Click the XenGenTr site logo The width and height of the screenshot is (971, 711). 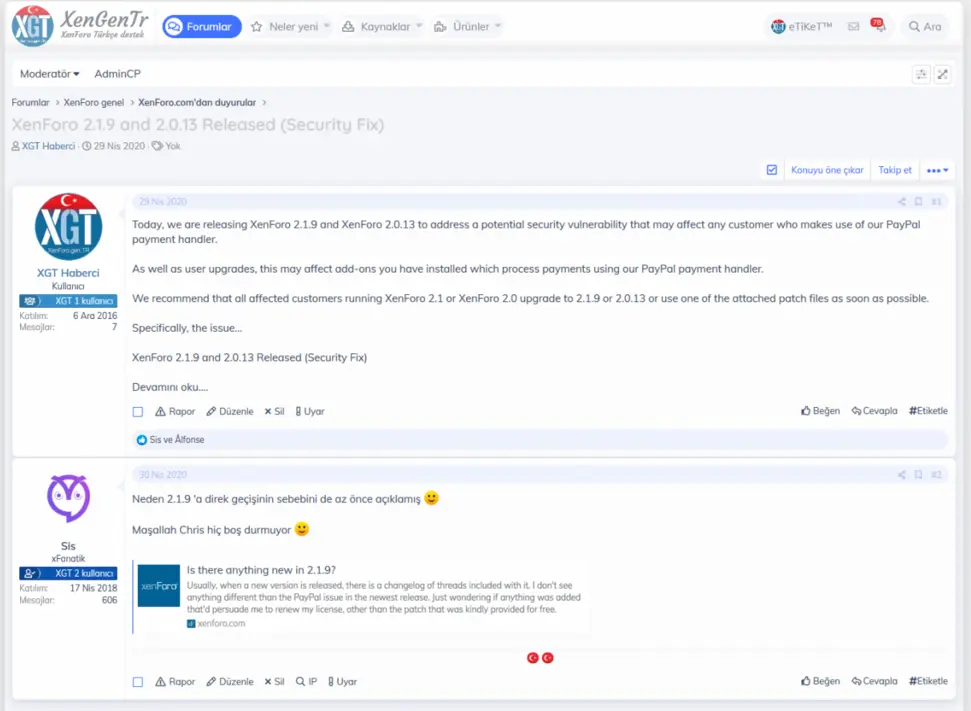tap(80, 26)
